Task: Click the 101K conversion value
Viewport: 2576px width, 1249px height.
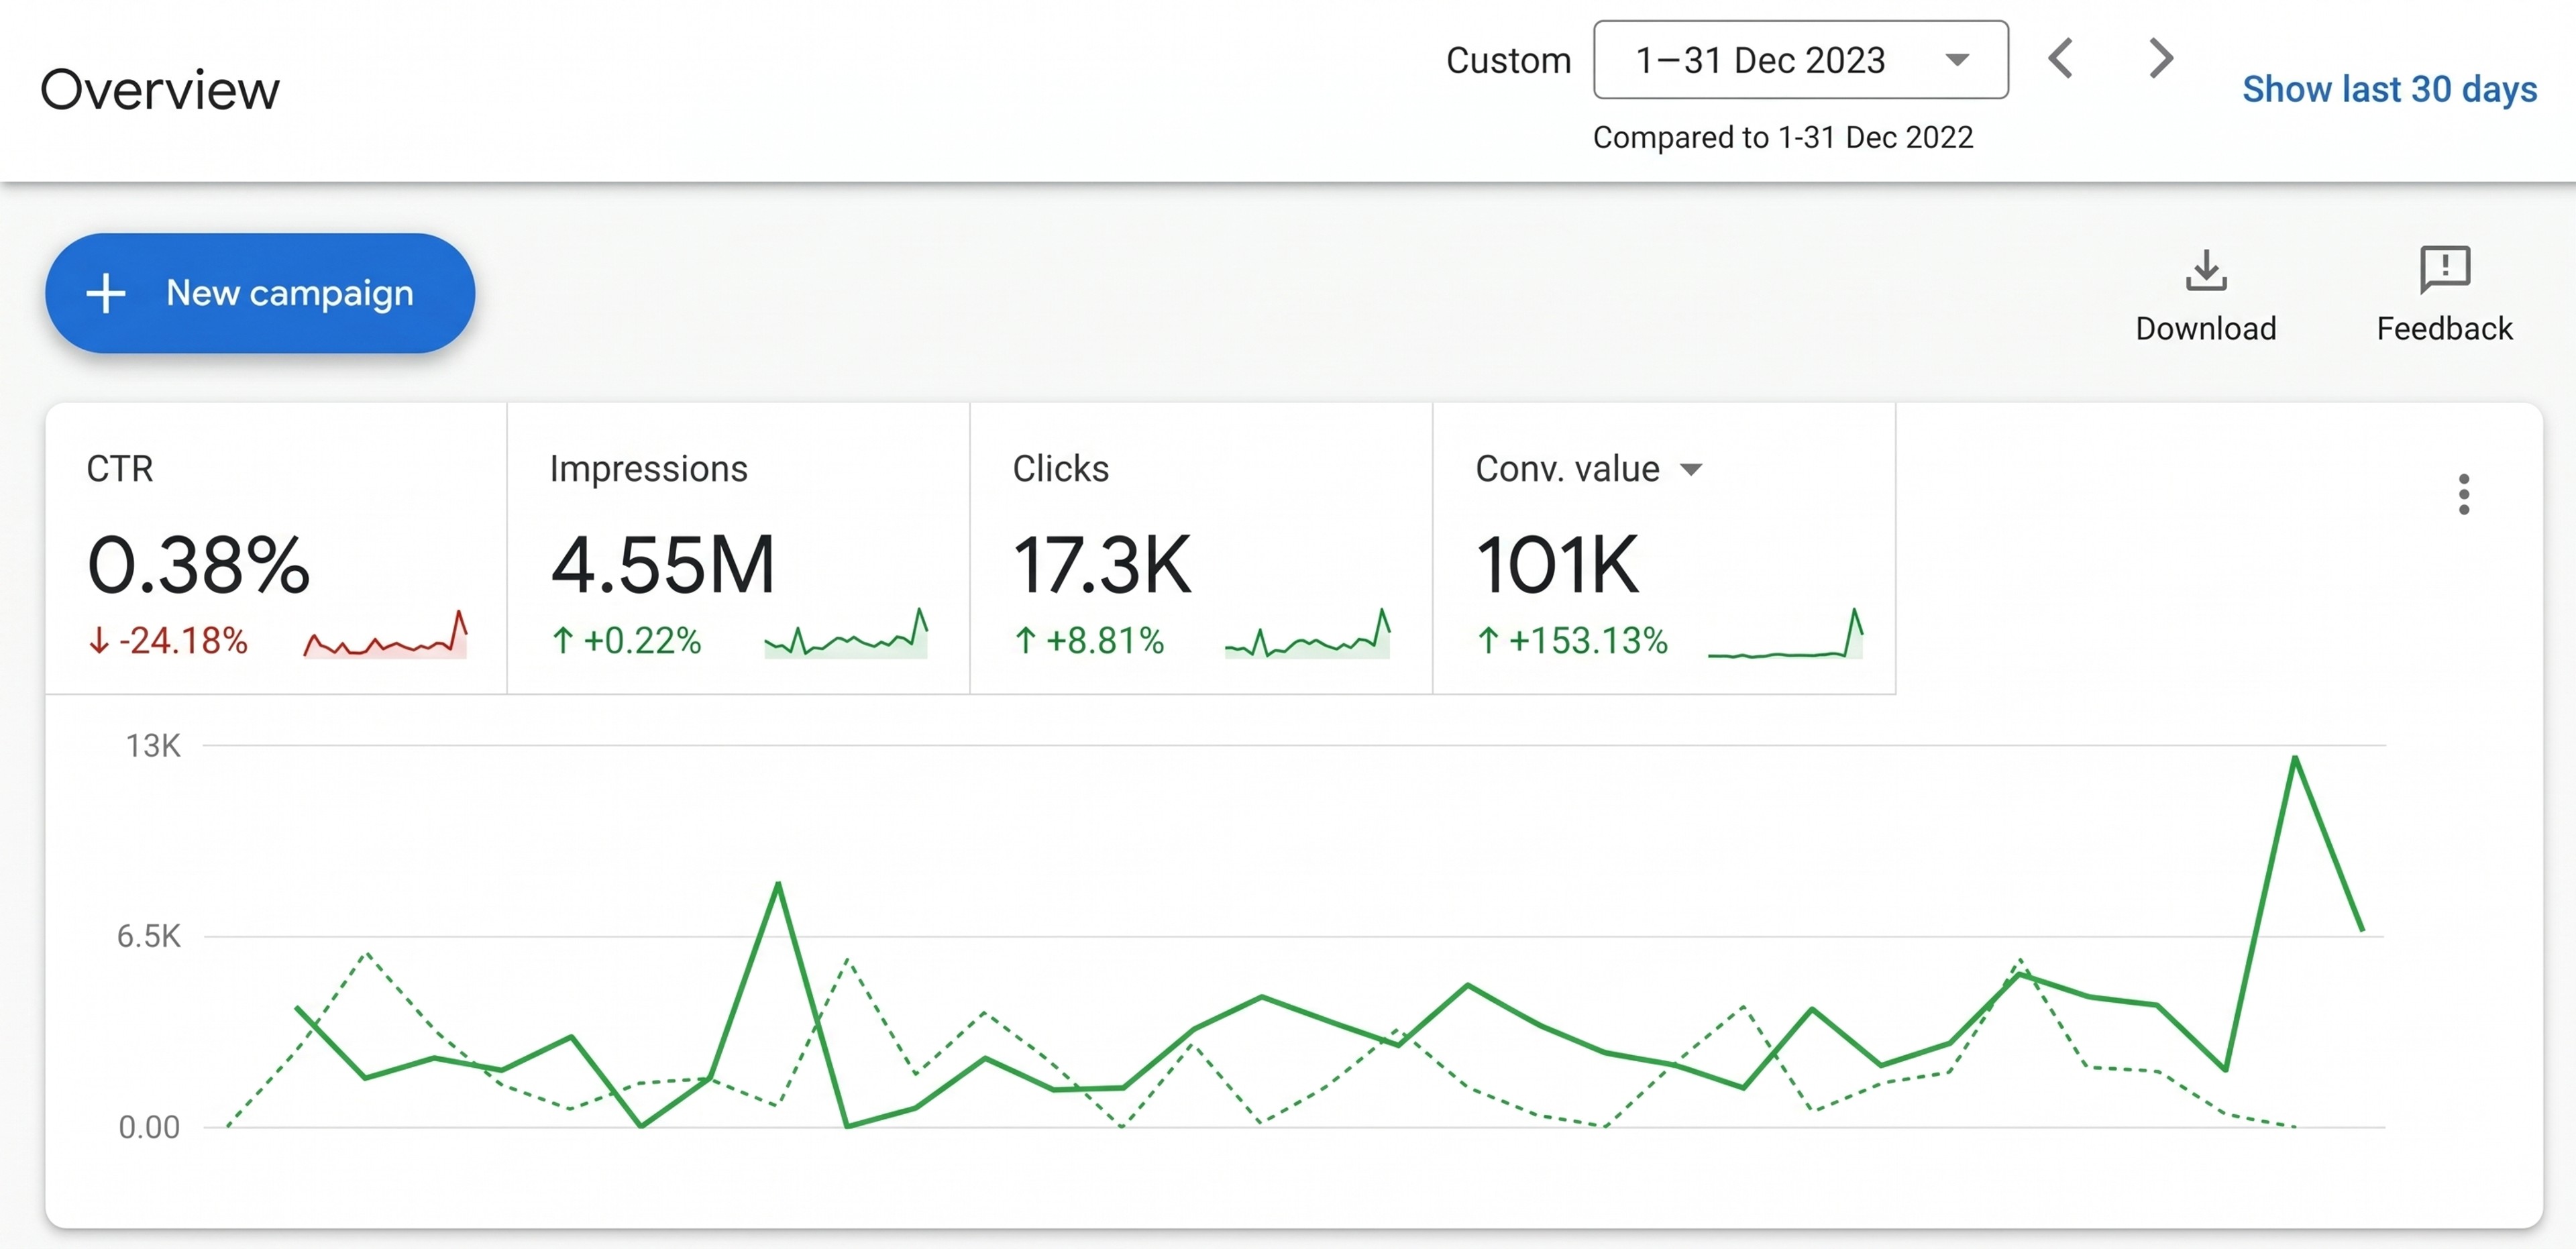Action: pos(1558,565)
